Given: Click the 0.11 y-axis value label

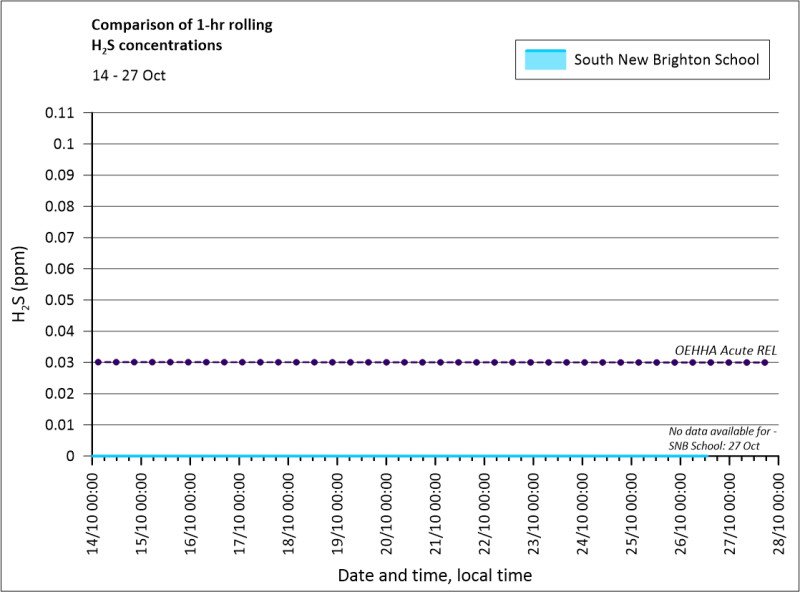Looking at the screenshot, I should point(60,113).
